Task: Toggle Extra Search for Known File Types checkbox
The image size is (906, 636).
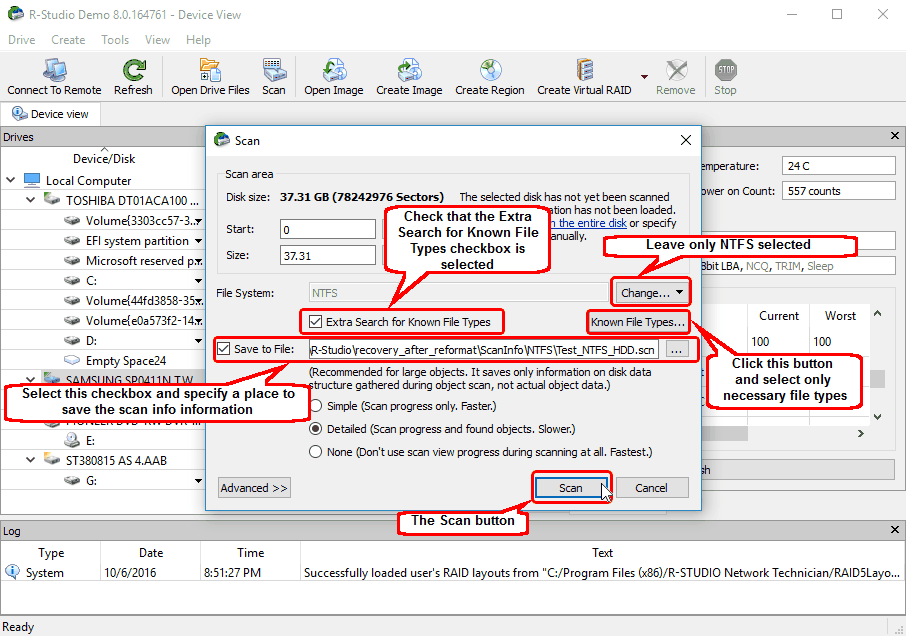Action: coord(315,322)
